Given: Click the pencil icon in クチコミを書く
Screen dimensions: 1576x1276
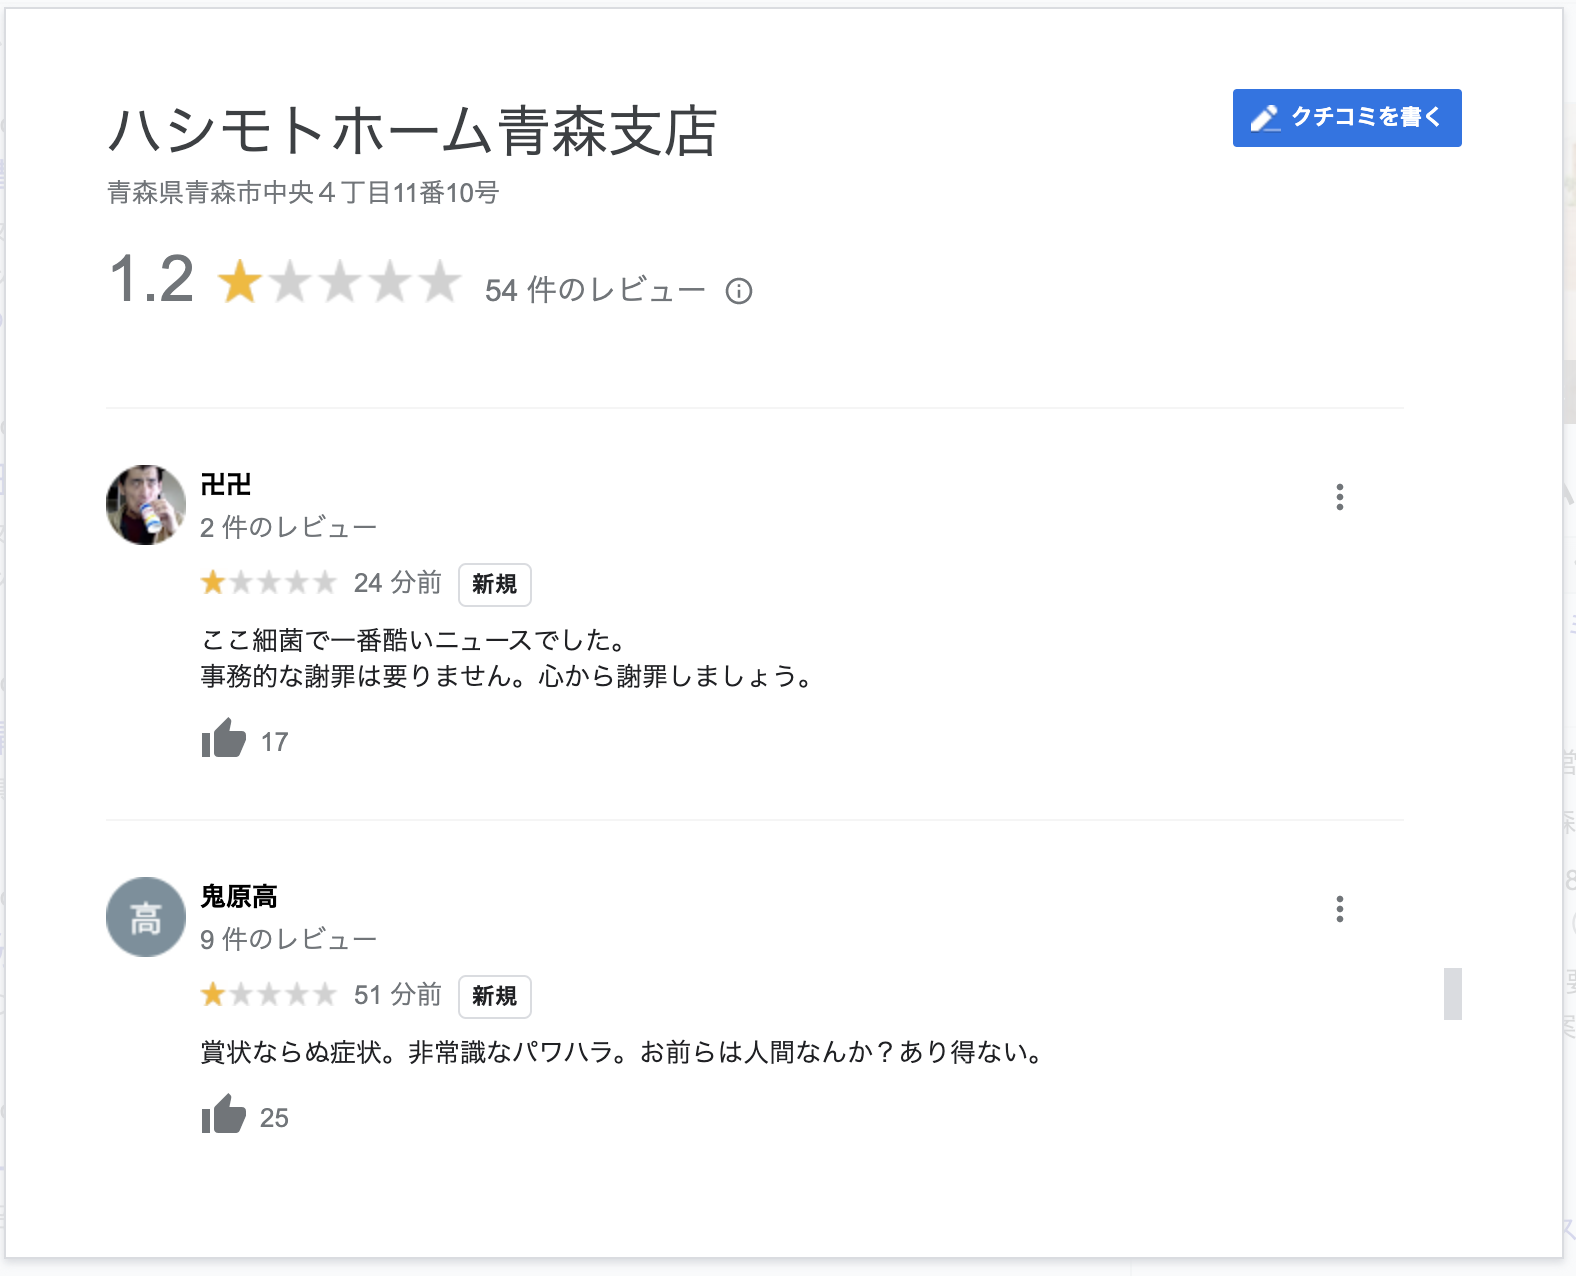Looking at the screenshot, I should click(1265, 118).
